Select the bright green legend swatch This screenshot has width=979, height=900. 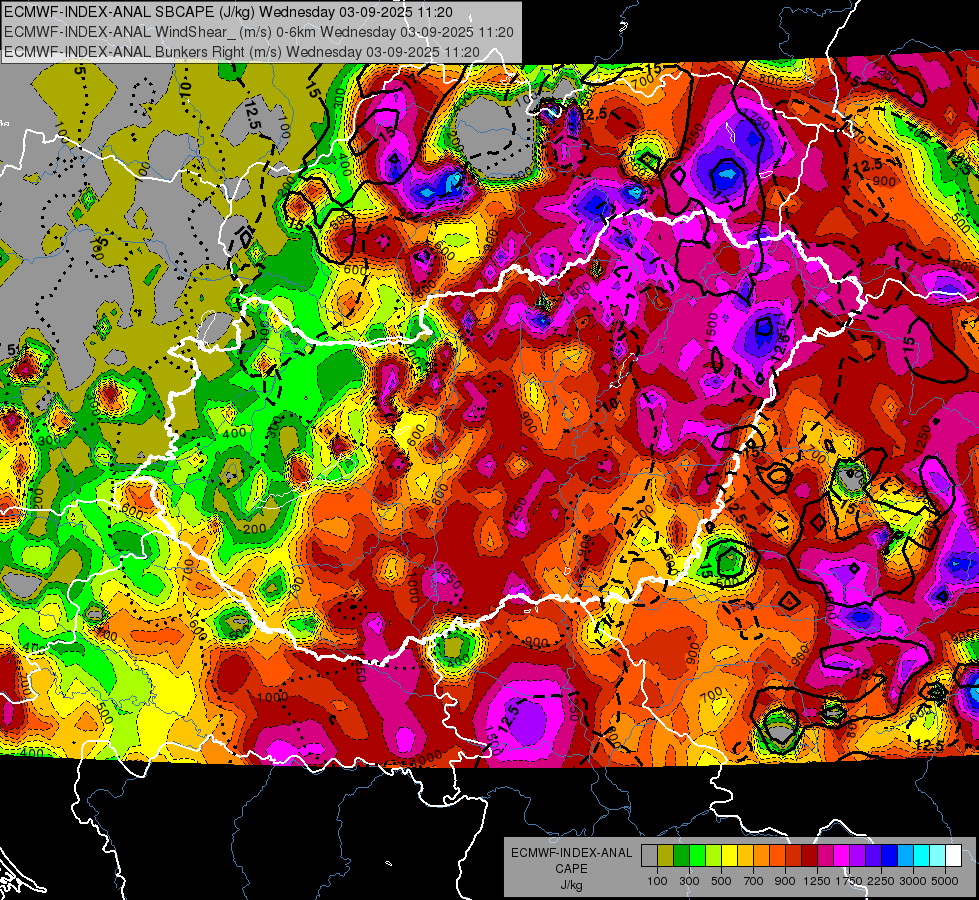pyautogui.click(x=697, y=855)
